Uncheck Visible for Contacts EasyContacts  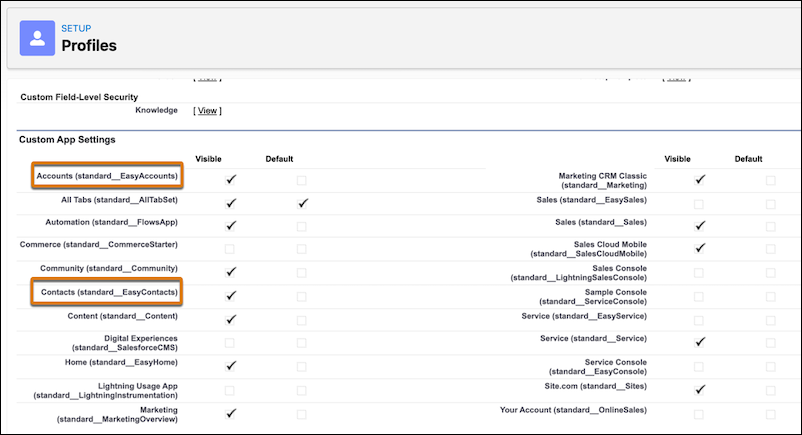click(231, 296)
